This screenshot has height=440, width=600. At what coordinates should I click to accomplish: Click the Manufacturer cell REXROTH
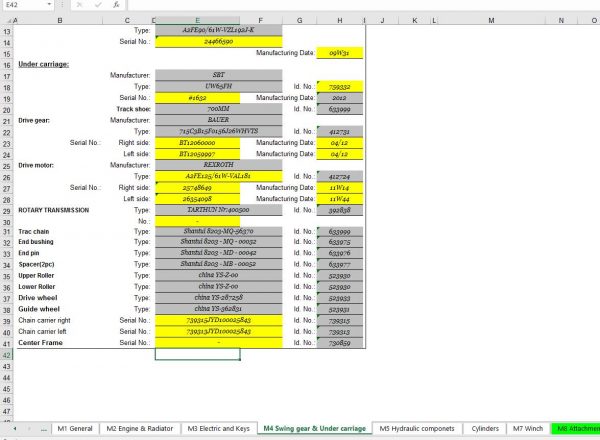pyautogui.click(x=218, y=165)
